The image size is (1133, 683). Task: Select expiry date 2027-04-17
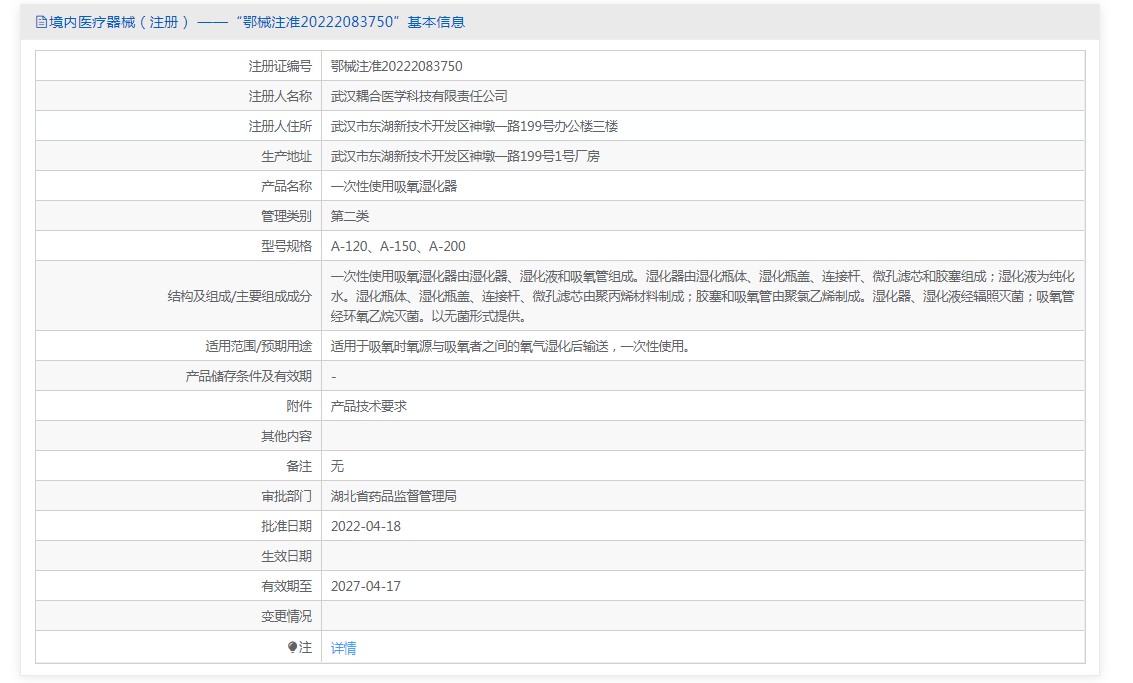click(366, 587)
